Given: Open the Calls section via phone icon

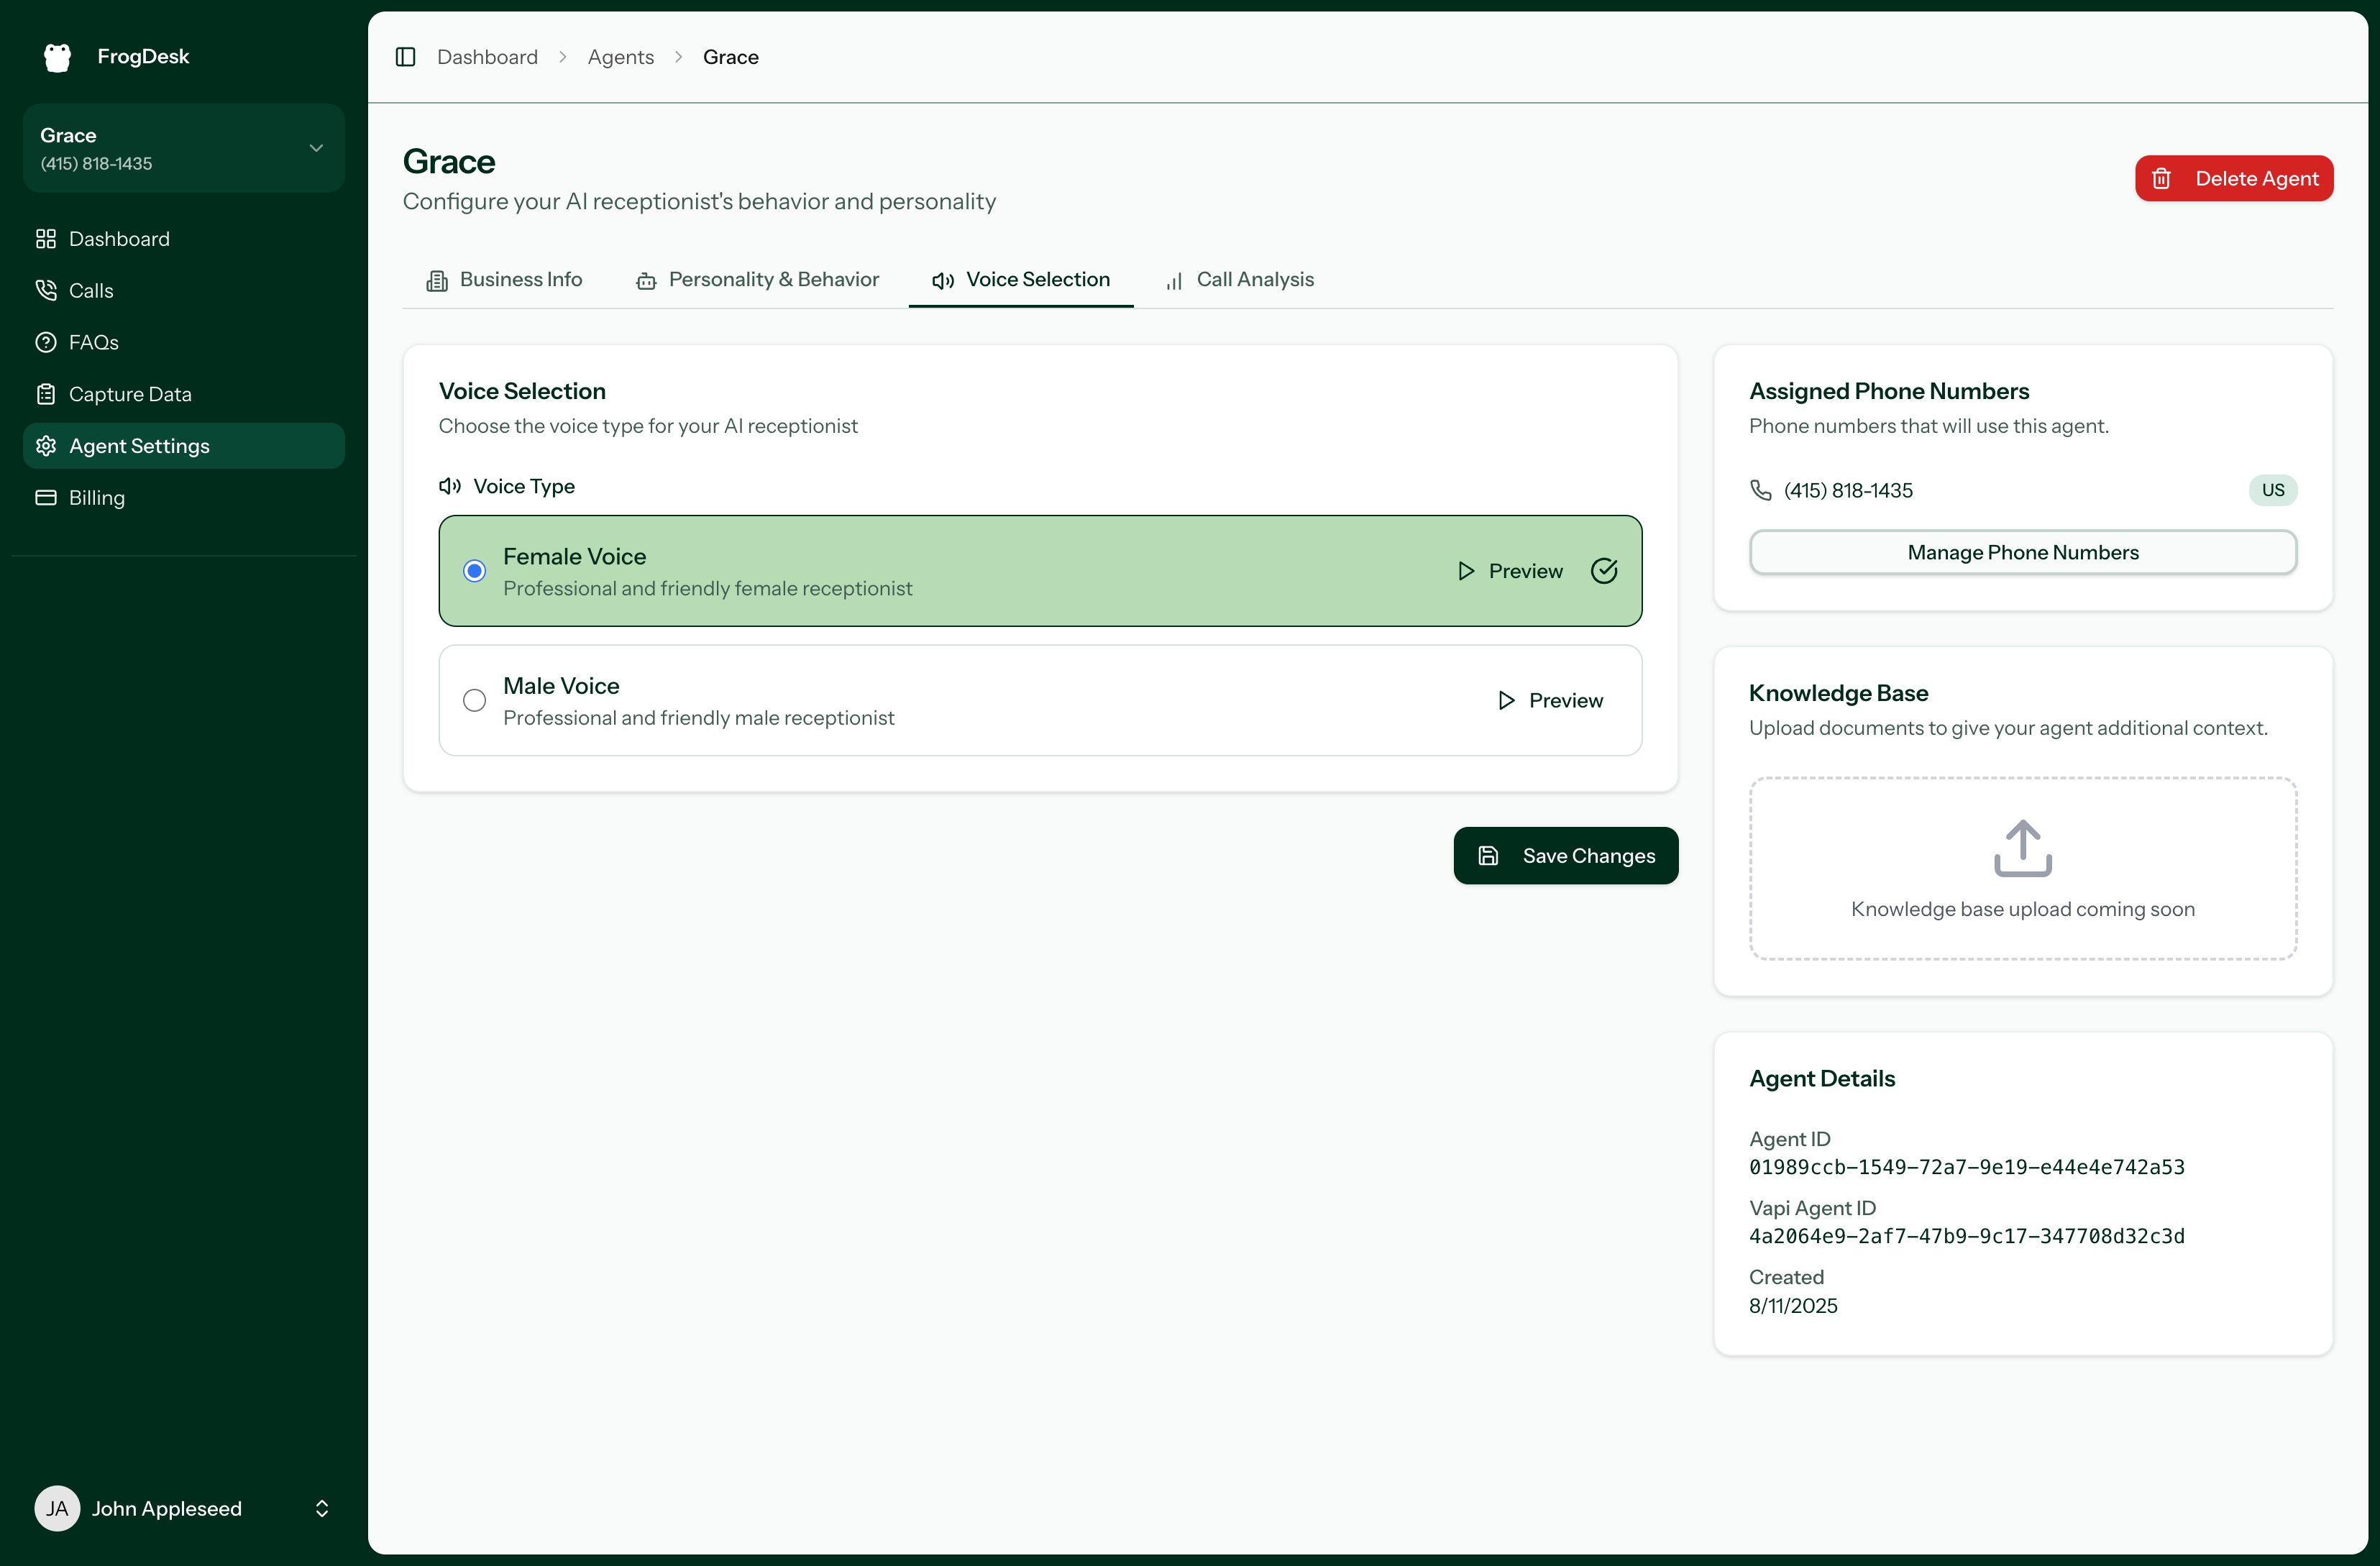Looking at the screenshot, I should [x=46, y=290].
